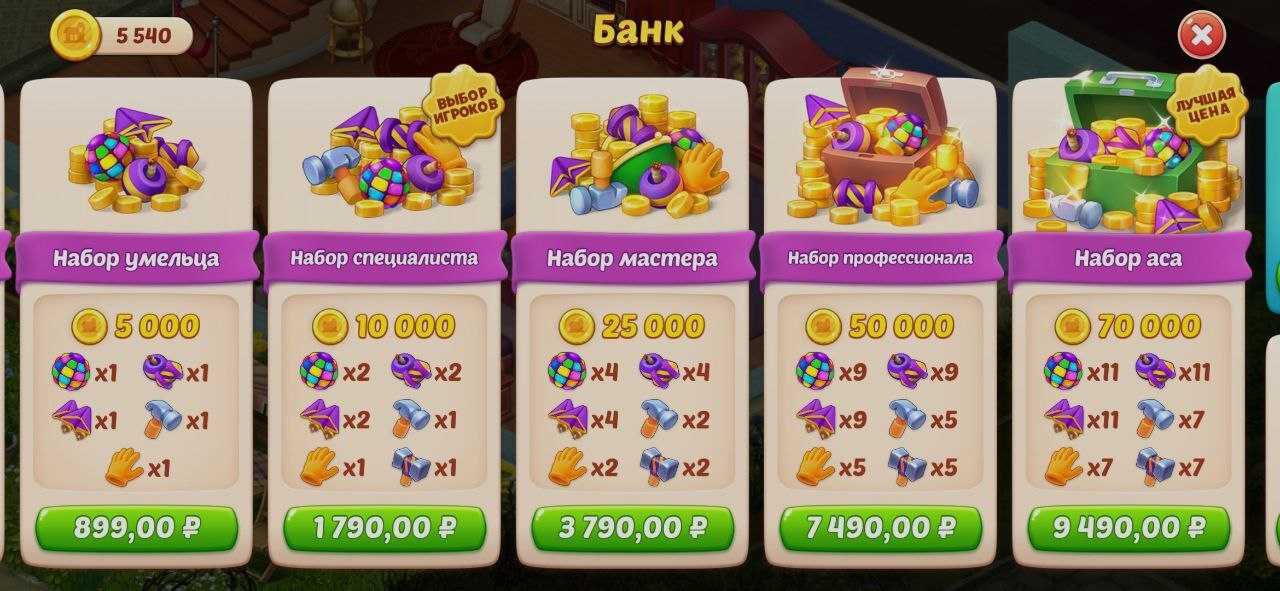The image size is (1280, 591).
Task: Tap sledgehammer icon in Набор профессионала
Action: coord(907,467)
